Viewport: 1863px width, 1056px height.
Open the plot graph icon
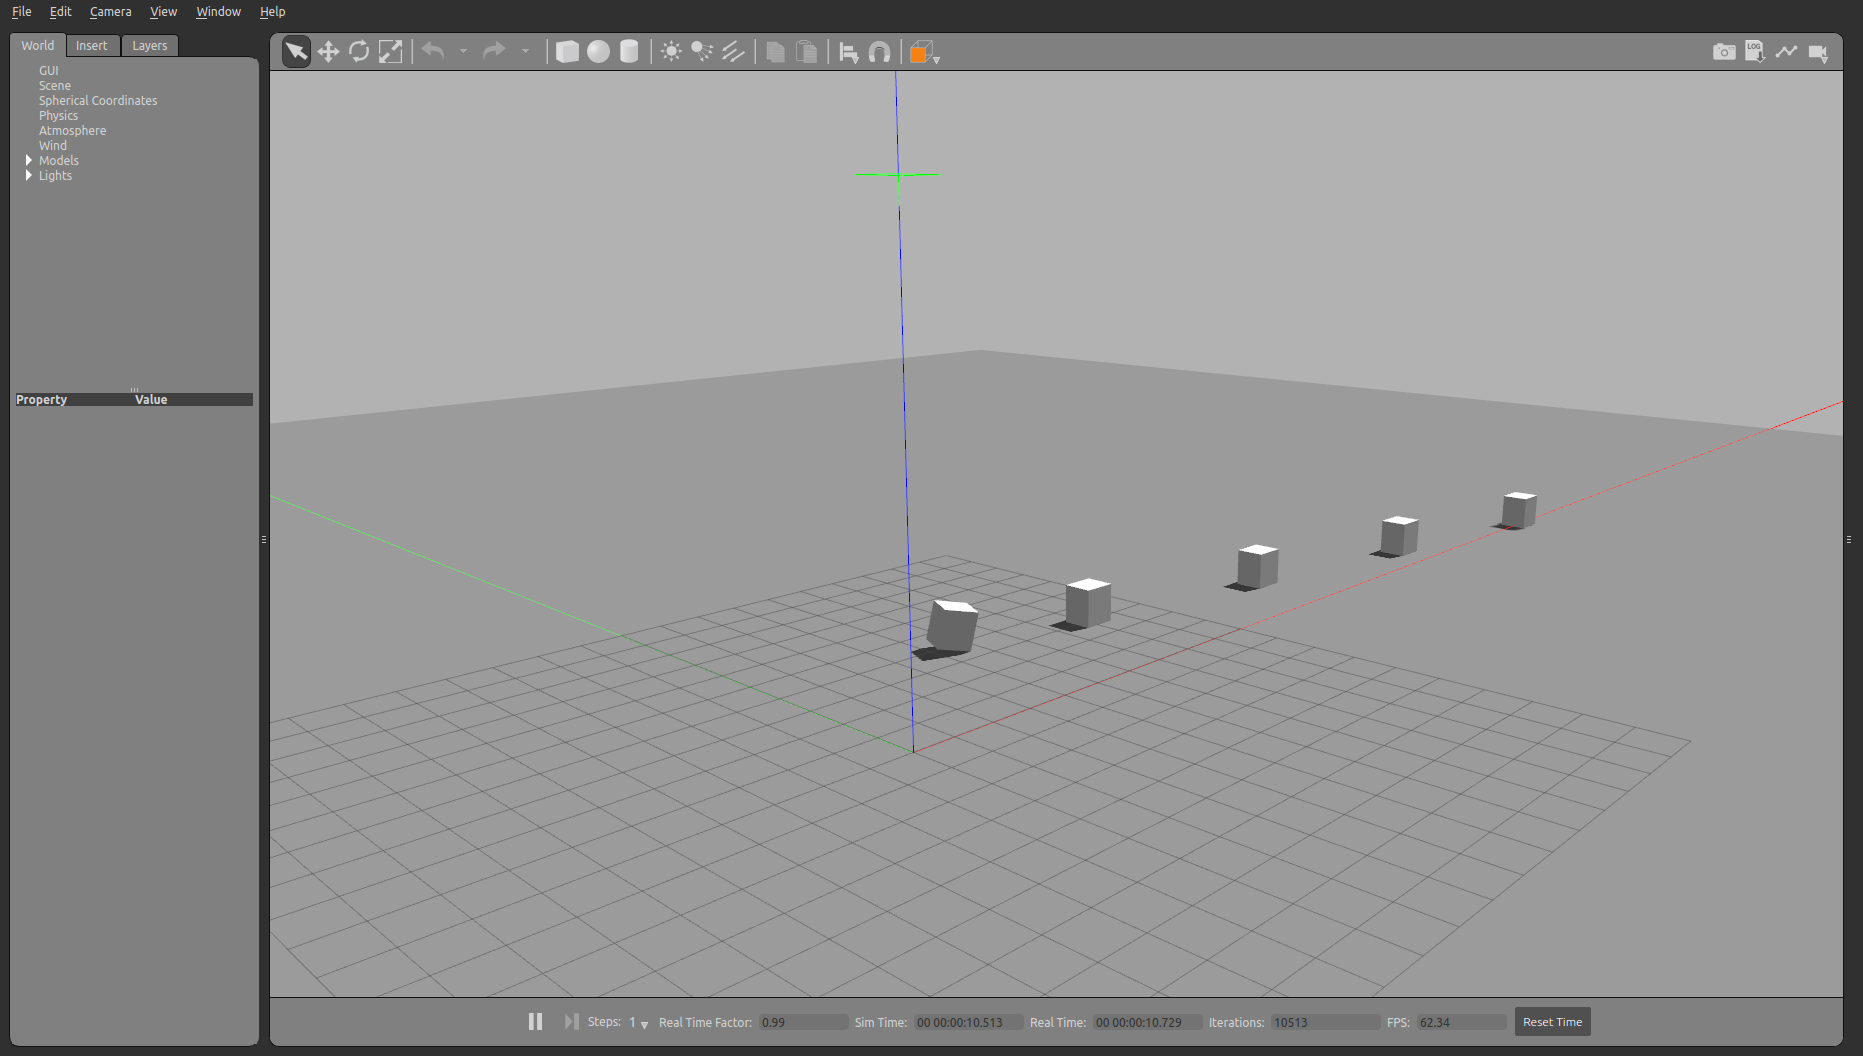click(x=1786, y=51)
